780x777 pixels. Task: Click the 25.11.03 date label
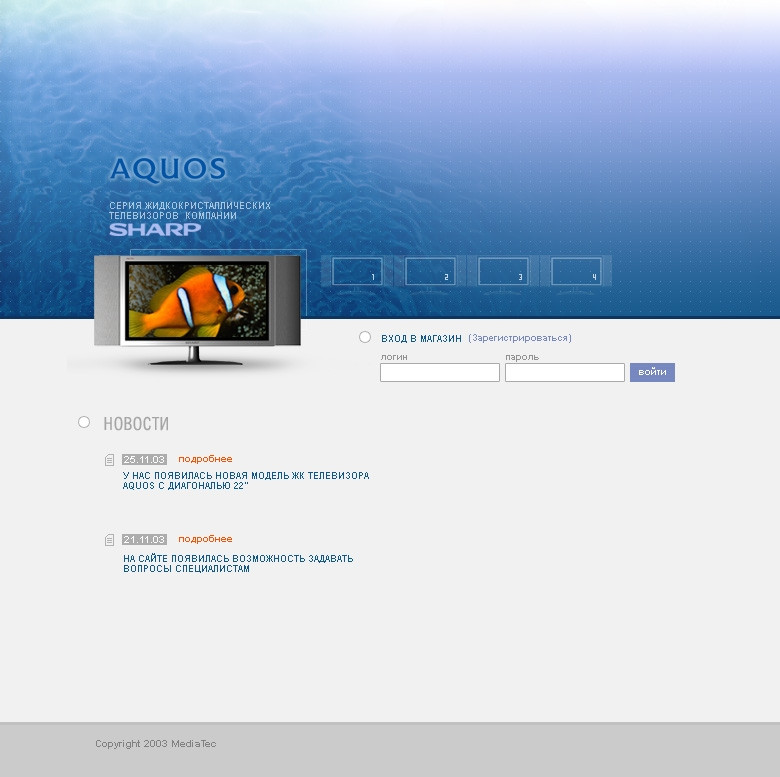[144, 460]
